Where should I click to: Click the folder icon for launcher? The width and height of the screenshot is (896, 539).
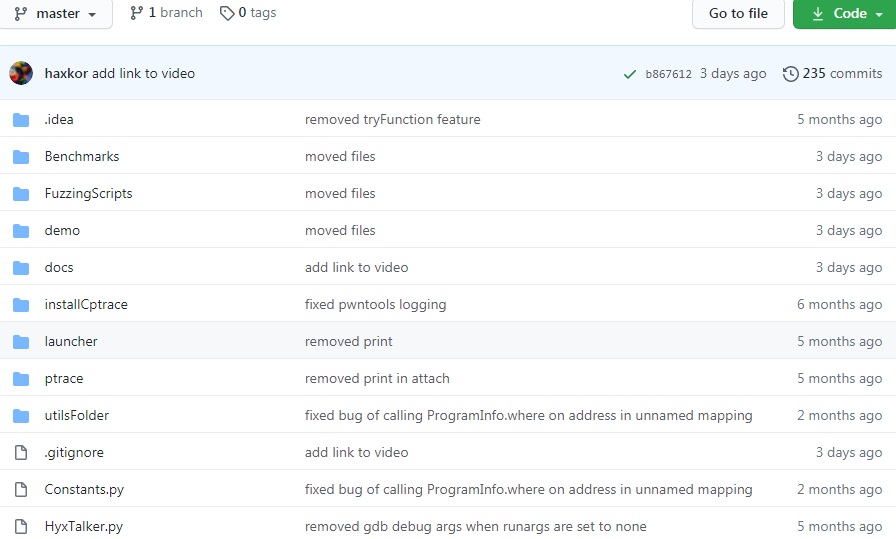[x=21, y=342]
